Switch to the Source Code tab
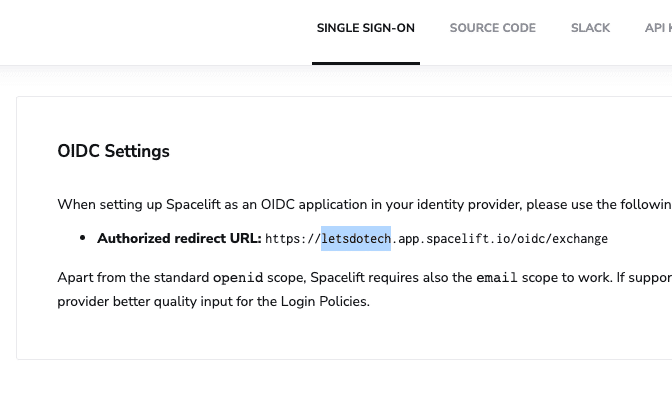The image size is (672, 400). (x=492, y=28)
